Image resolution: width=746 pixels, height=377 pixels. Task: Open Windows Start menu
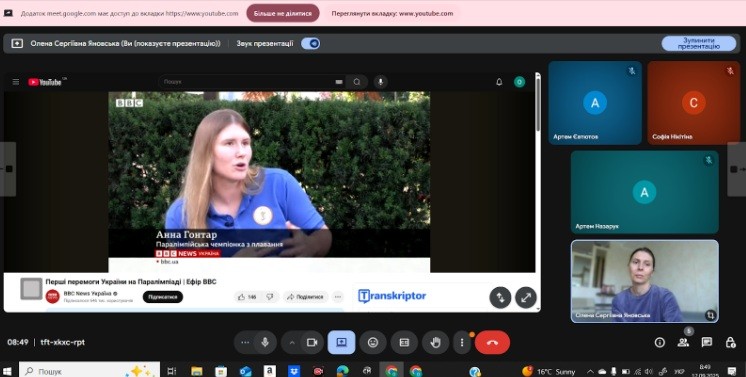pos(7,371)
